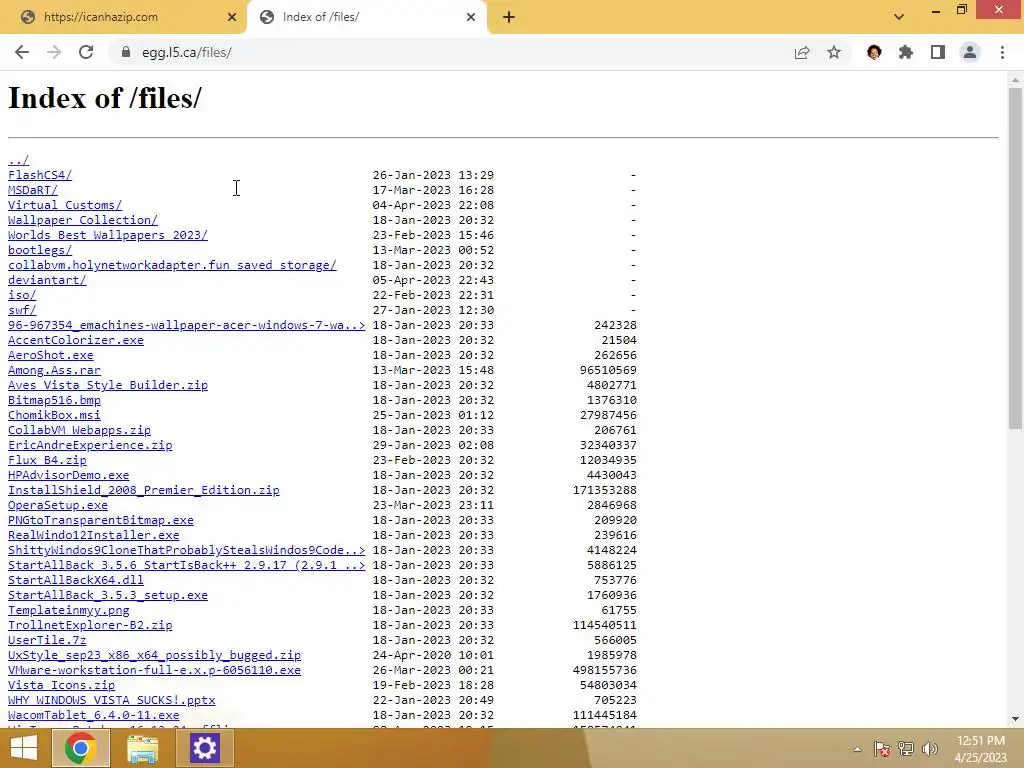Click the RealWindo12Installer.exe link
The height and width of the screenshot is (768, 1024).
[x=93, y=536]
